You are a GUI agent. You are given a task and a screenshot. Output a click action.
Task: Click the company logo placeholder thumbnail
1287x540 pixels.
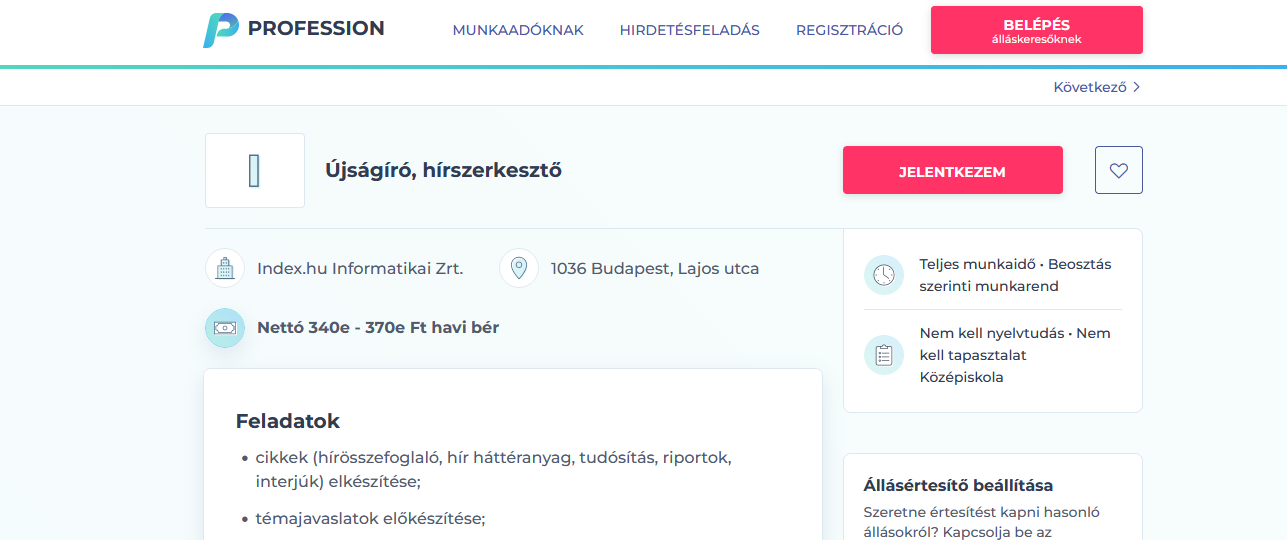coord(255,171)
